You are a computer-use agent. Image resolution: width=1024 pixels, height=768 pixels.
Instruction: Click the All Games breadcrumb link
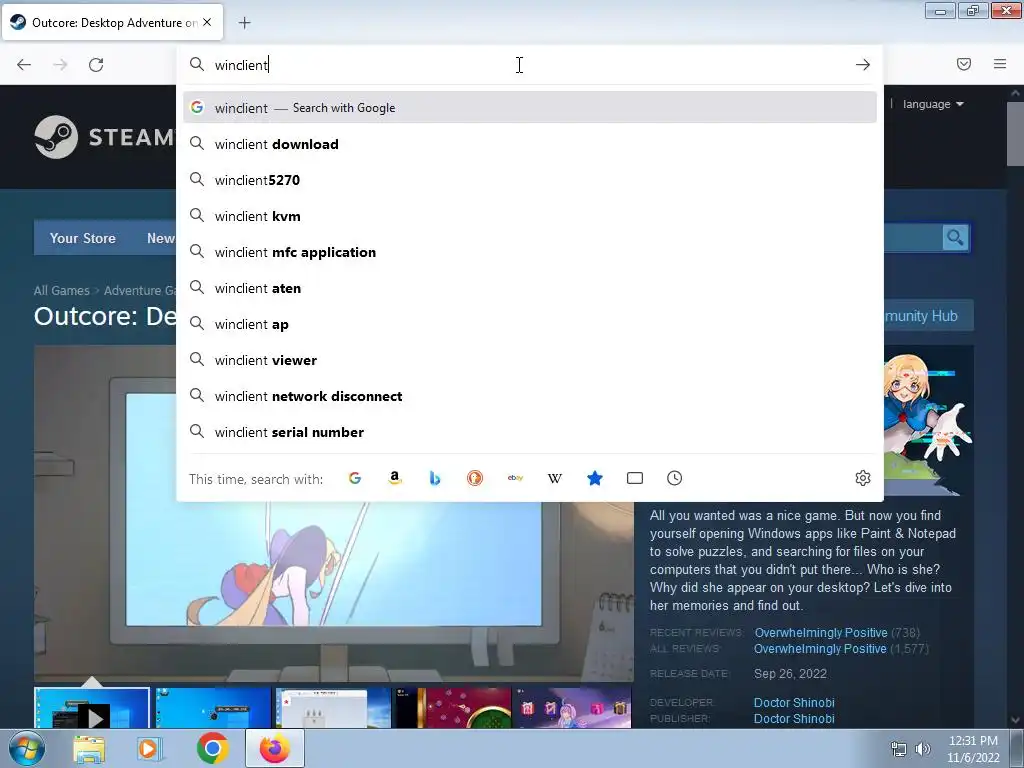61,291
